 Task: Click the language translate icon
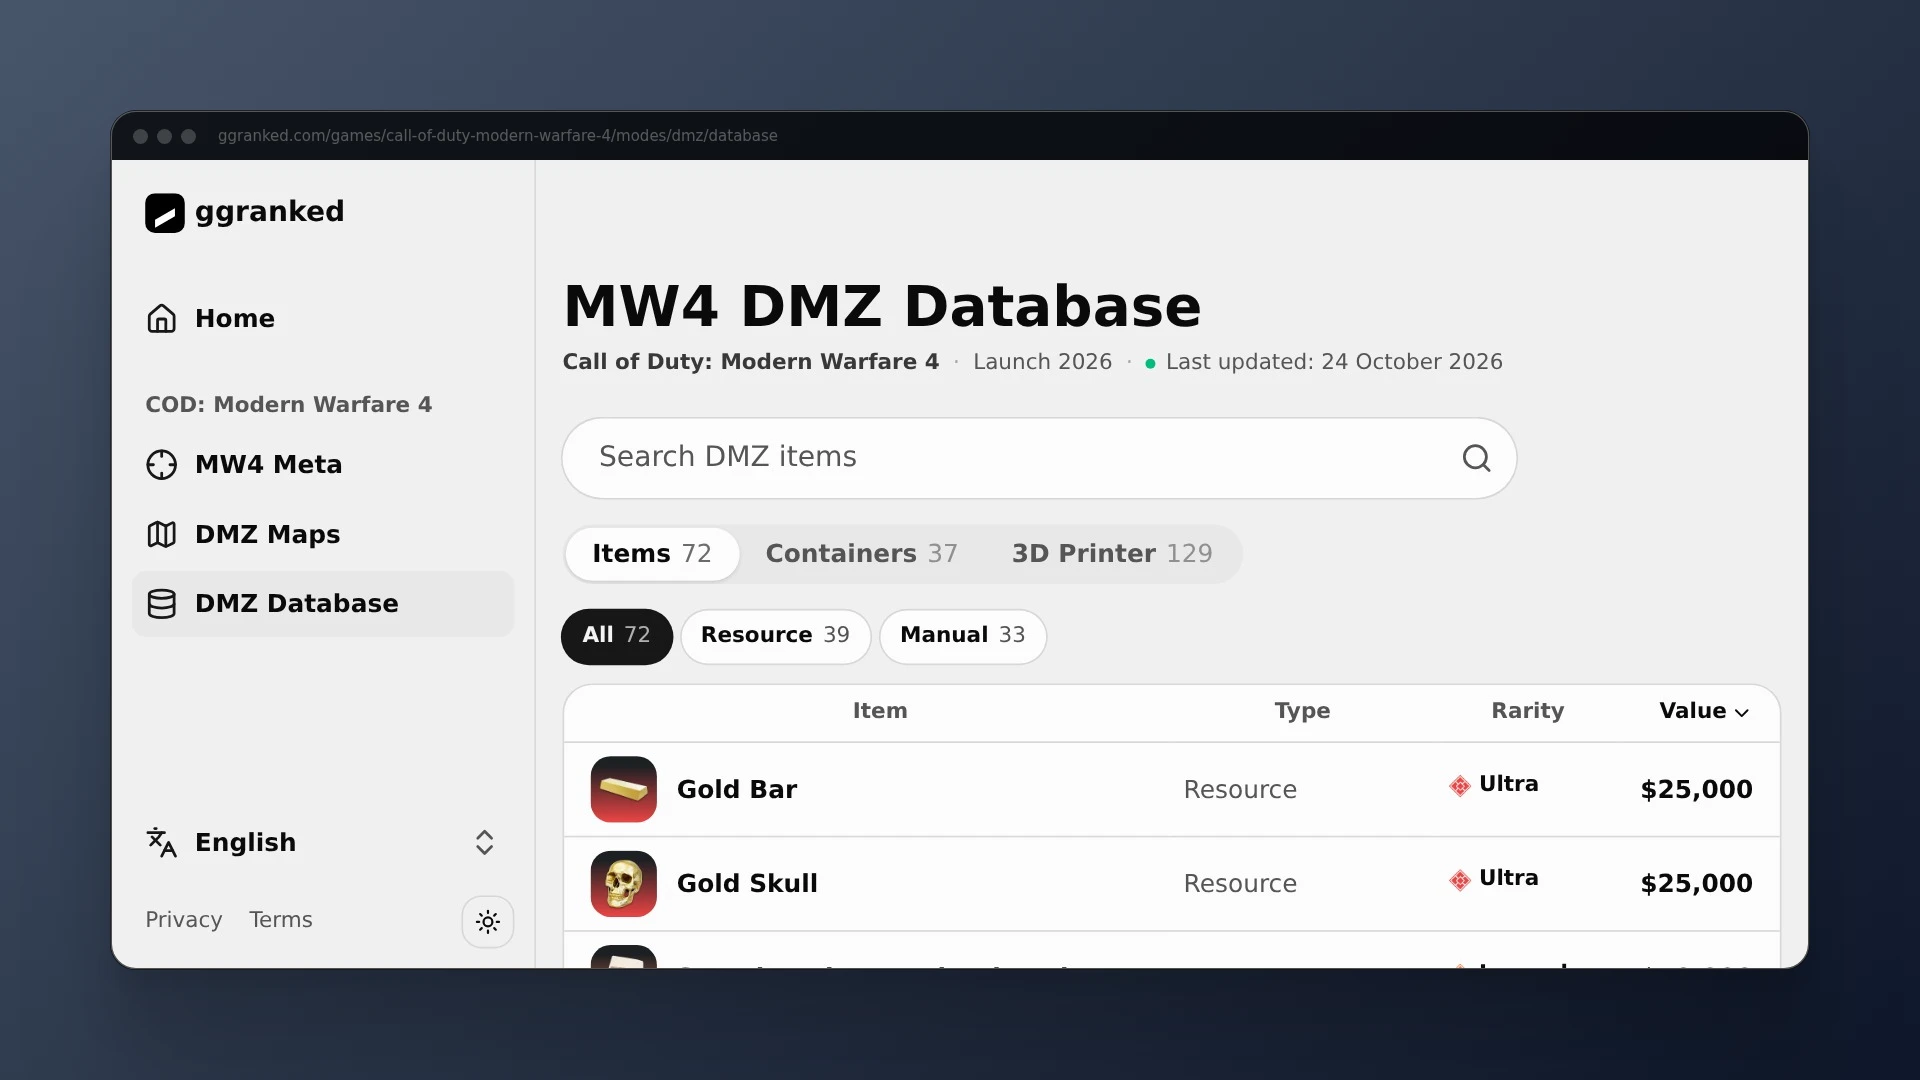(161, 843)
